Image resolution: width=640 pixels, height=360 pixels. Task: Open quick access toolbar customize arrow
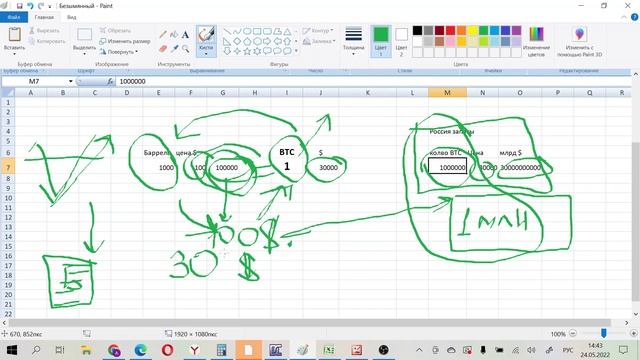tap(50, 7)
